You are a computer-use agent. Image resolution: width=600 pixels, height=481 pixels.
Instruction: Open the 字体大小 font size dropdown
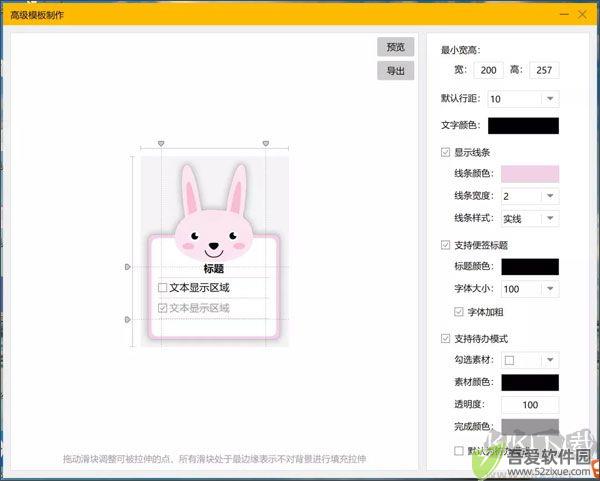(x=530, y=289)
